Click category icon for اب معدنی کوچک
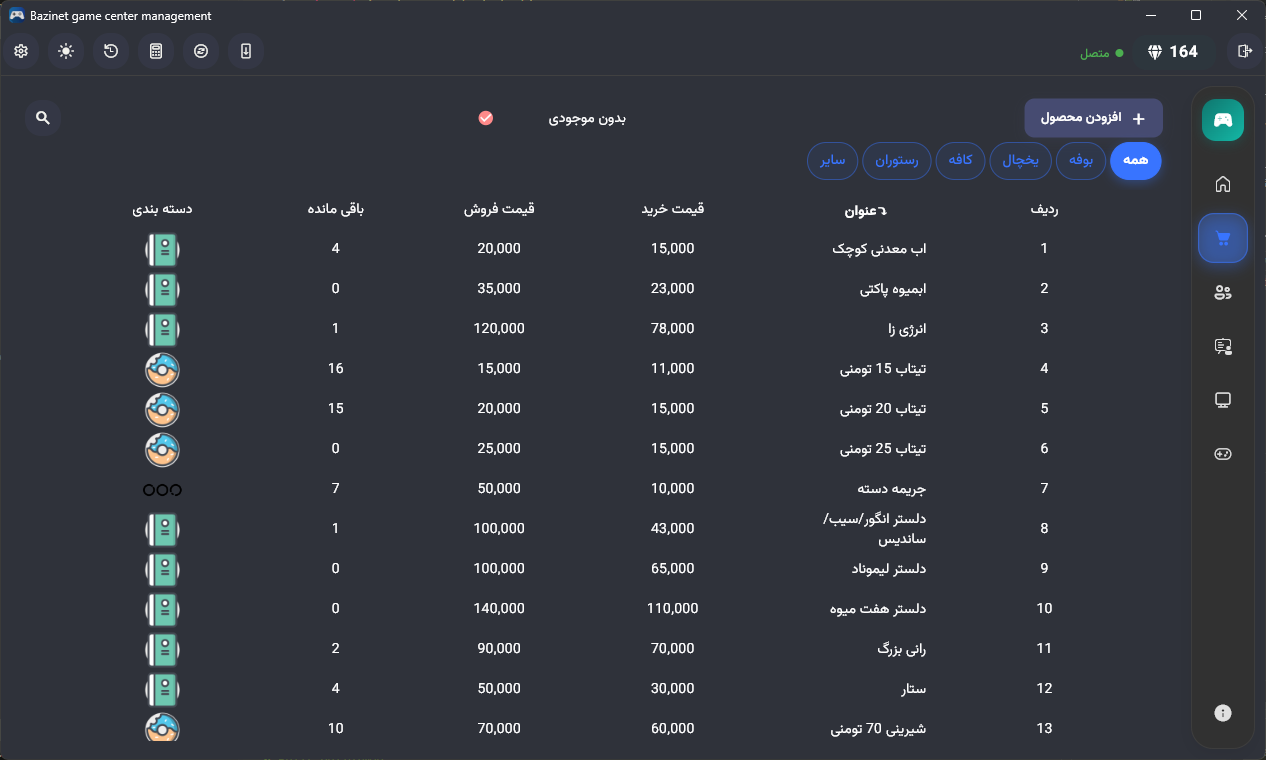The height and width of the screenshot is (760, 1266). (x=162, y=249)
